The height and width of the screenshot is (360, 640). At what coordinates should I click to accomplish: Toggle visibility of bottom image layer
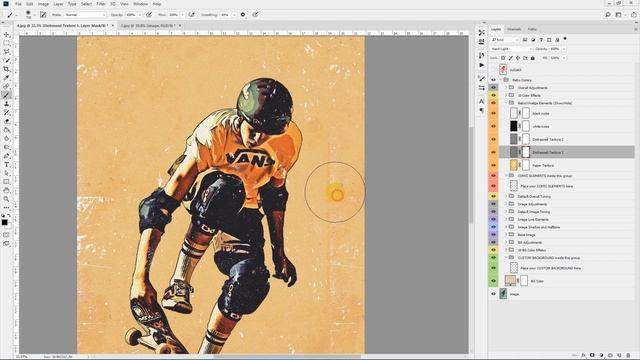tap(493, 294)
